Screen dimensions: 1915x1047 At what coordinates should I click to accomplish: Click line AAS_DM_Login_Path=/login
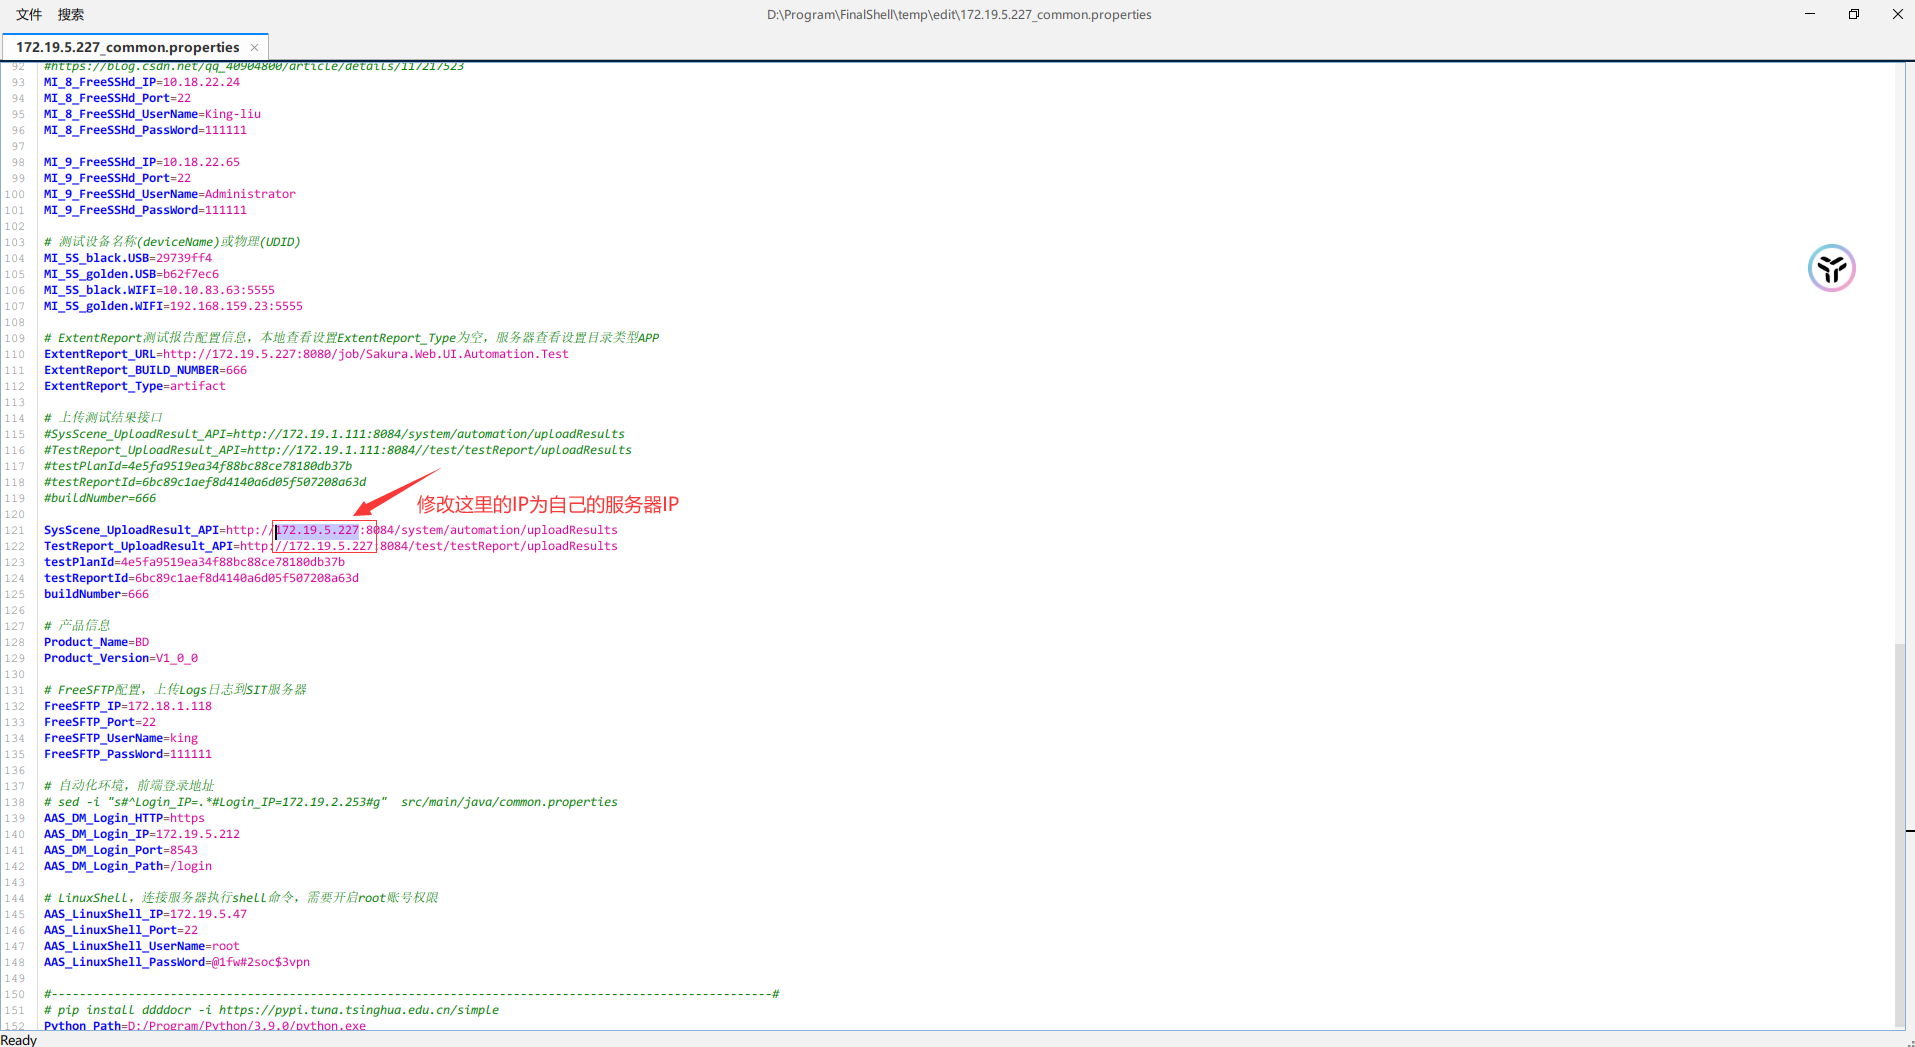[128, 866]
